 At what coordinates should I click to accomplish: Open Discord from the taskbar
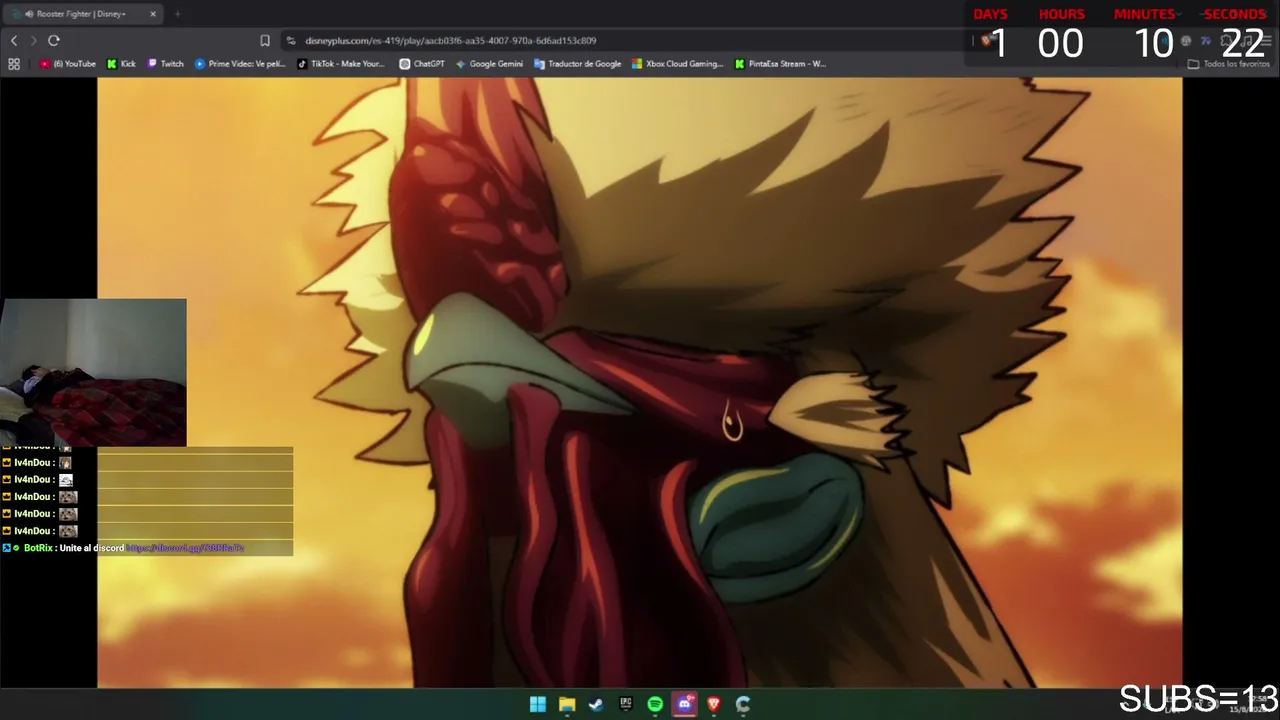[x=684, y=704]
